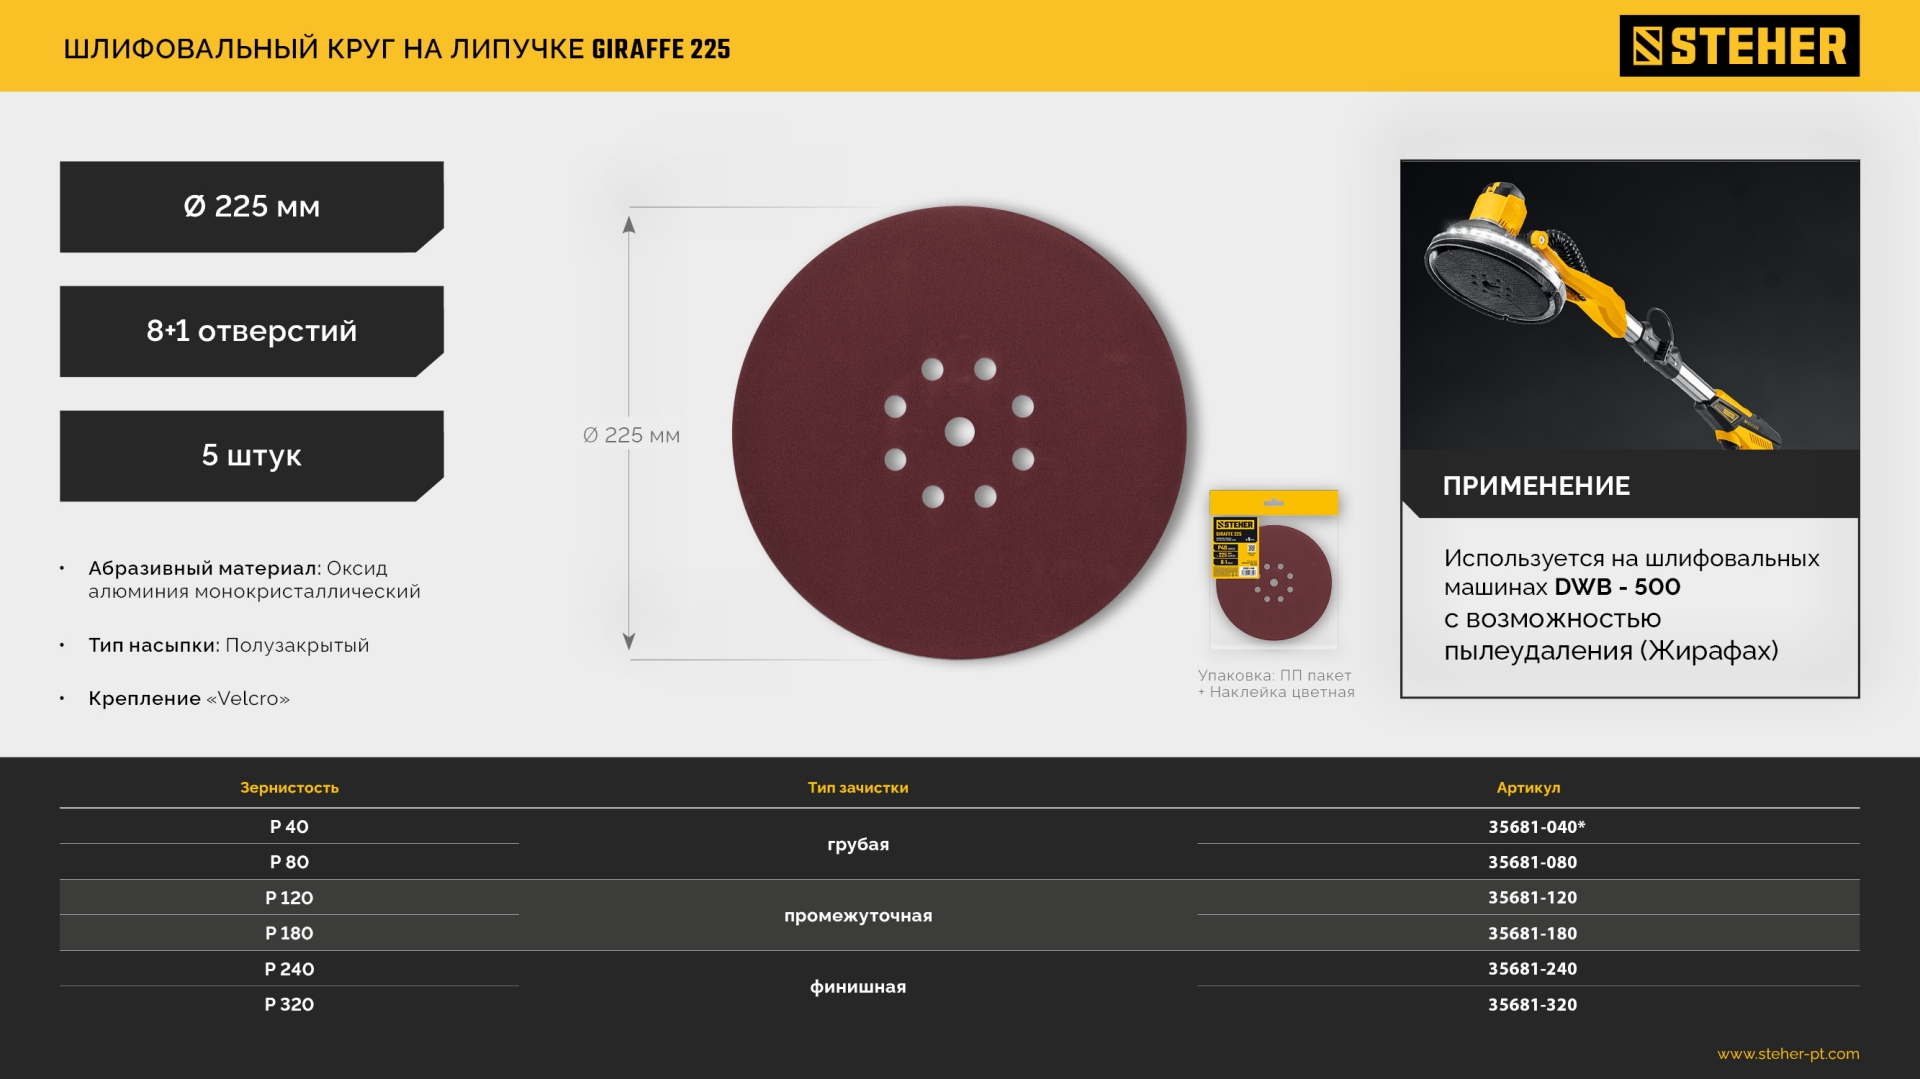The height and width of the screenshot is (1079, 1920).
Task: Open the www.steher-pt.com link
Action: point(1787,1053)
